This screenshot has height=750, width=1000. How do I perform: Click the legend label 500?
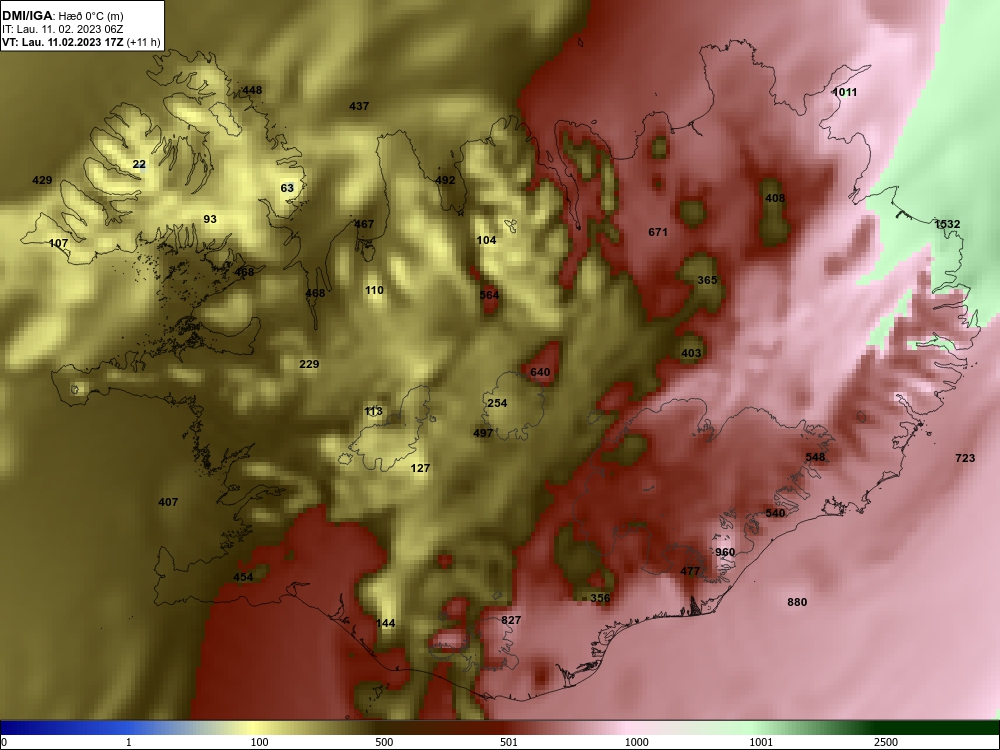(x=384, y=742)
